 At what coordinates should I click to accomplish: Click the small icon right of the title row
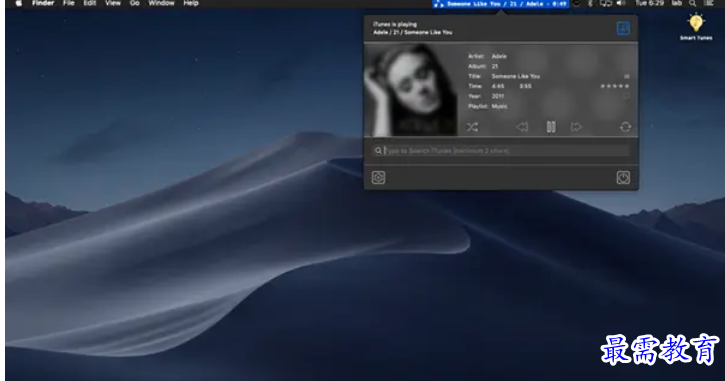click(627, 76)
